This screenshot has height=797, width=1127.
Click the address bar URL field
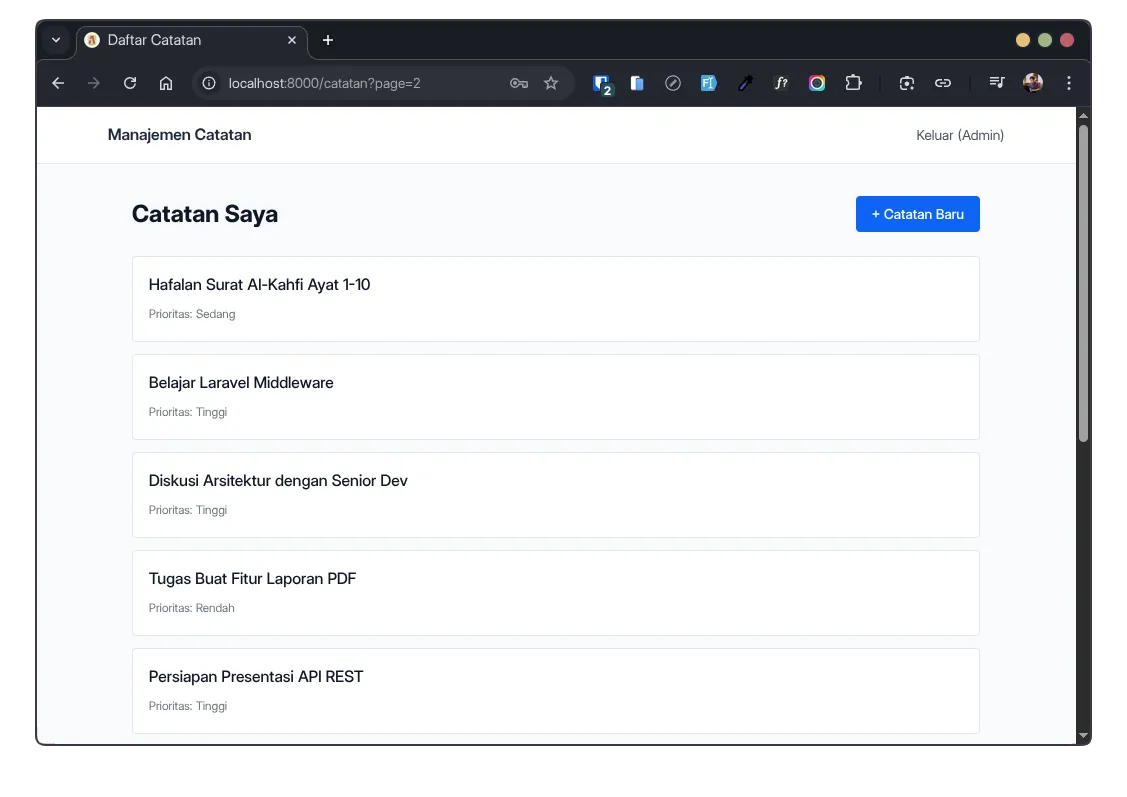[360, 84]
